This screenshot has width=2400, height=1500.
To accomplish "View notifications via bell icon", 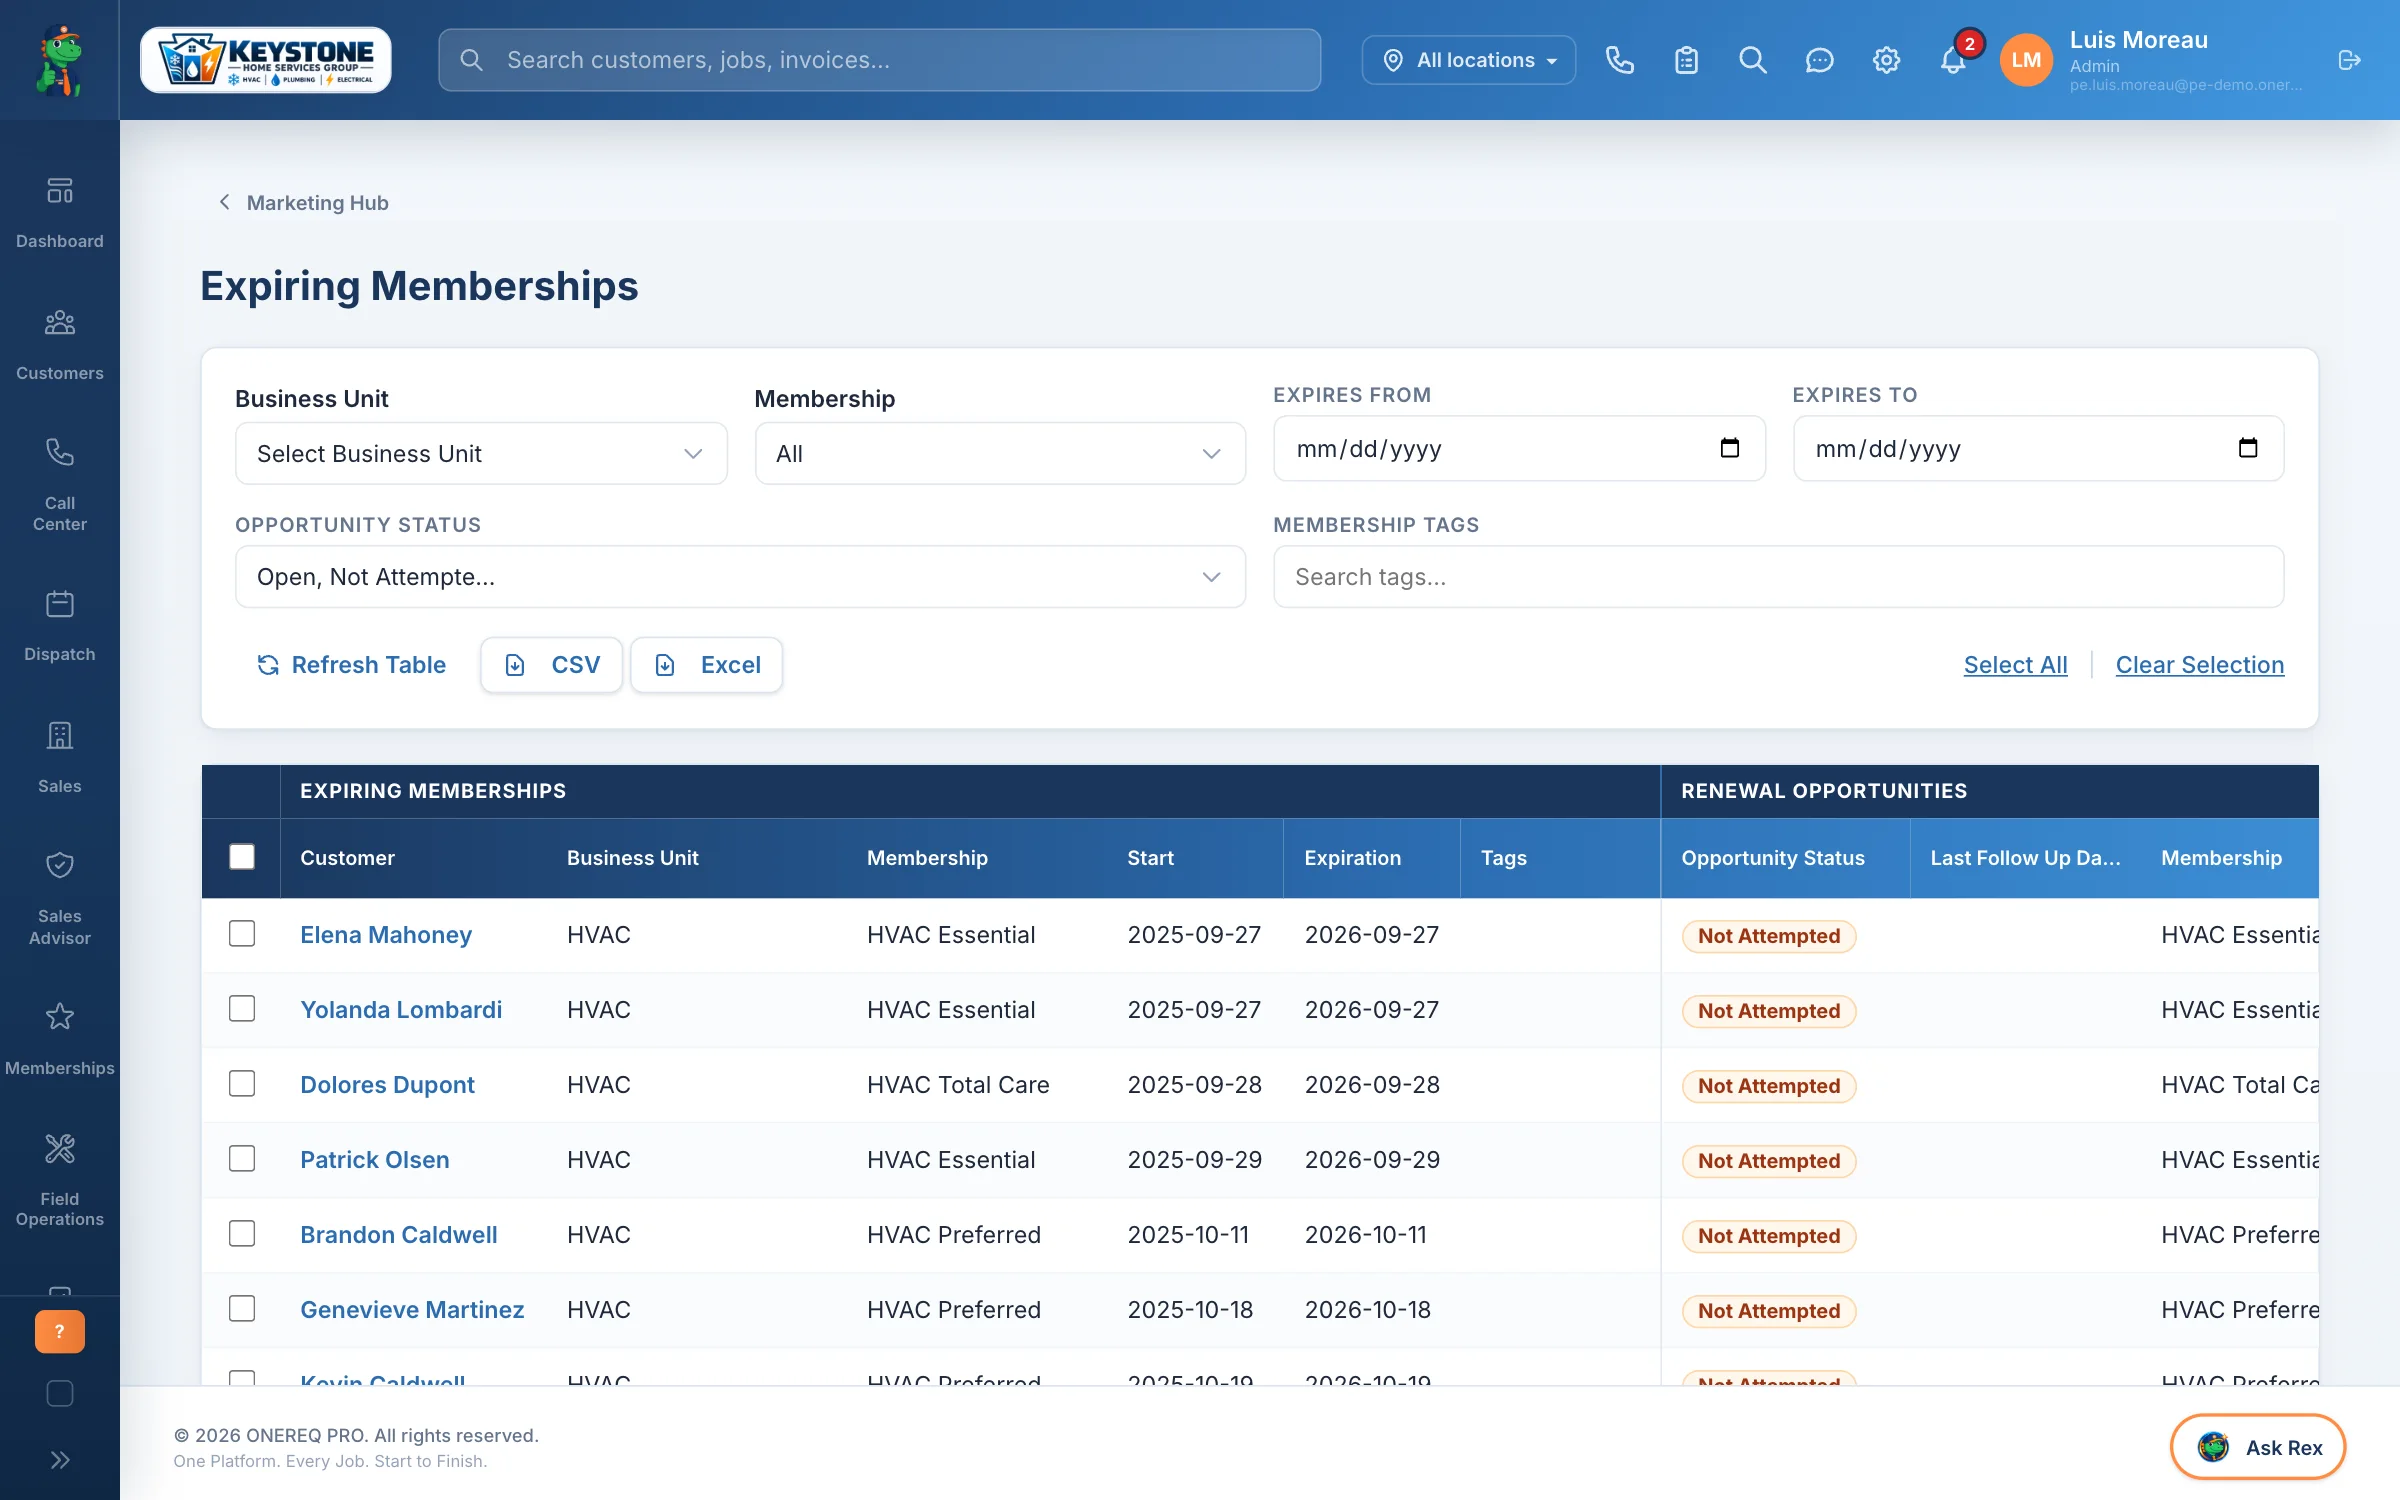I will click(x=1953, y=60).
